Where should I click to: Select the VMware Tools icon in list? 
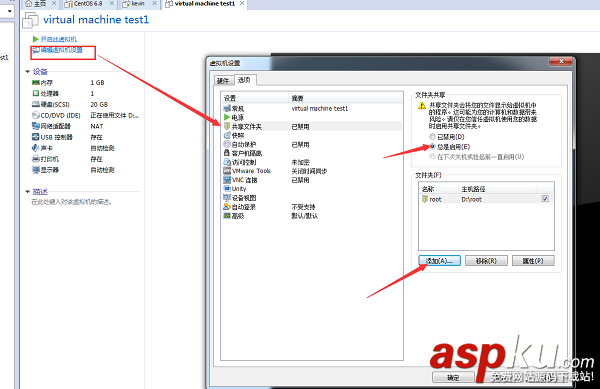point(227,171)
